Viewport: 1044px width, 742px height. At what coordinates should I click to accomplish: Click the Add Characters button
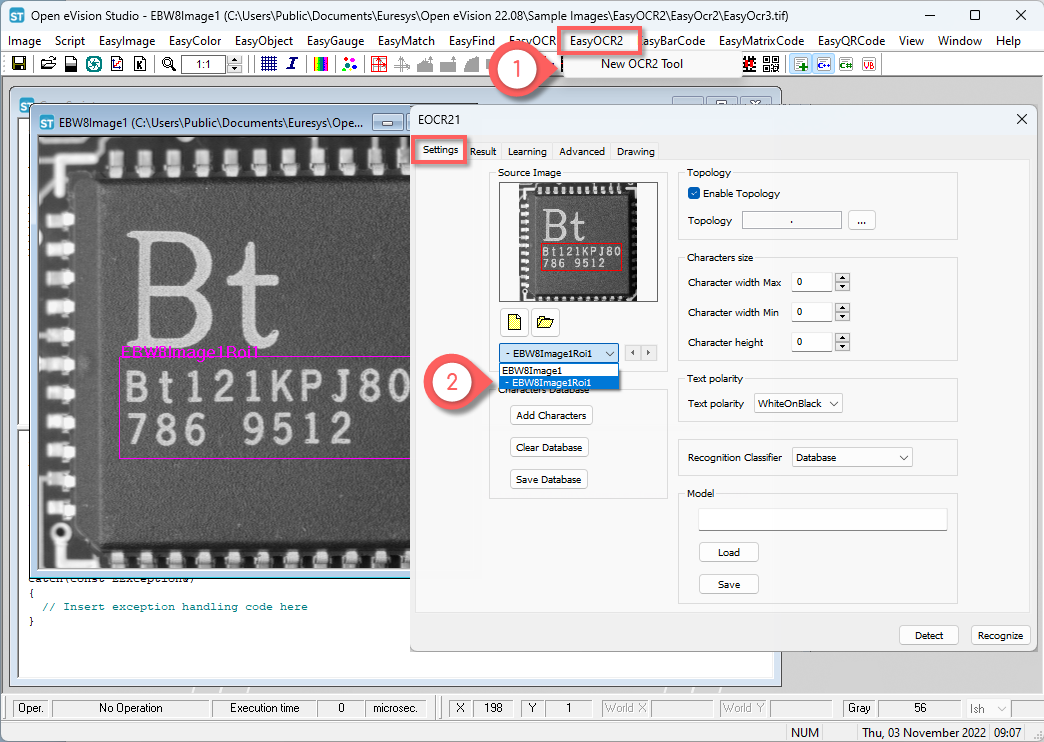[551, 415]
